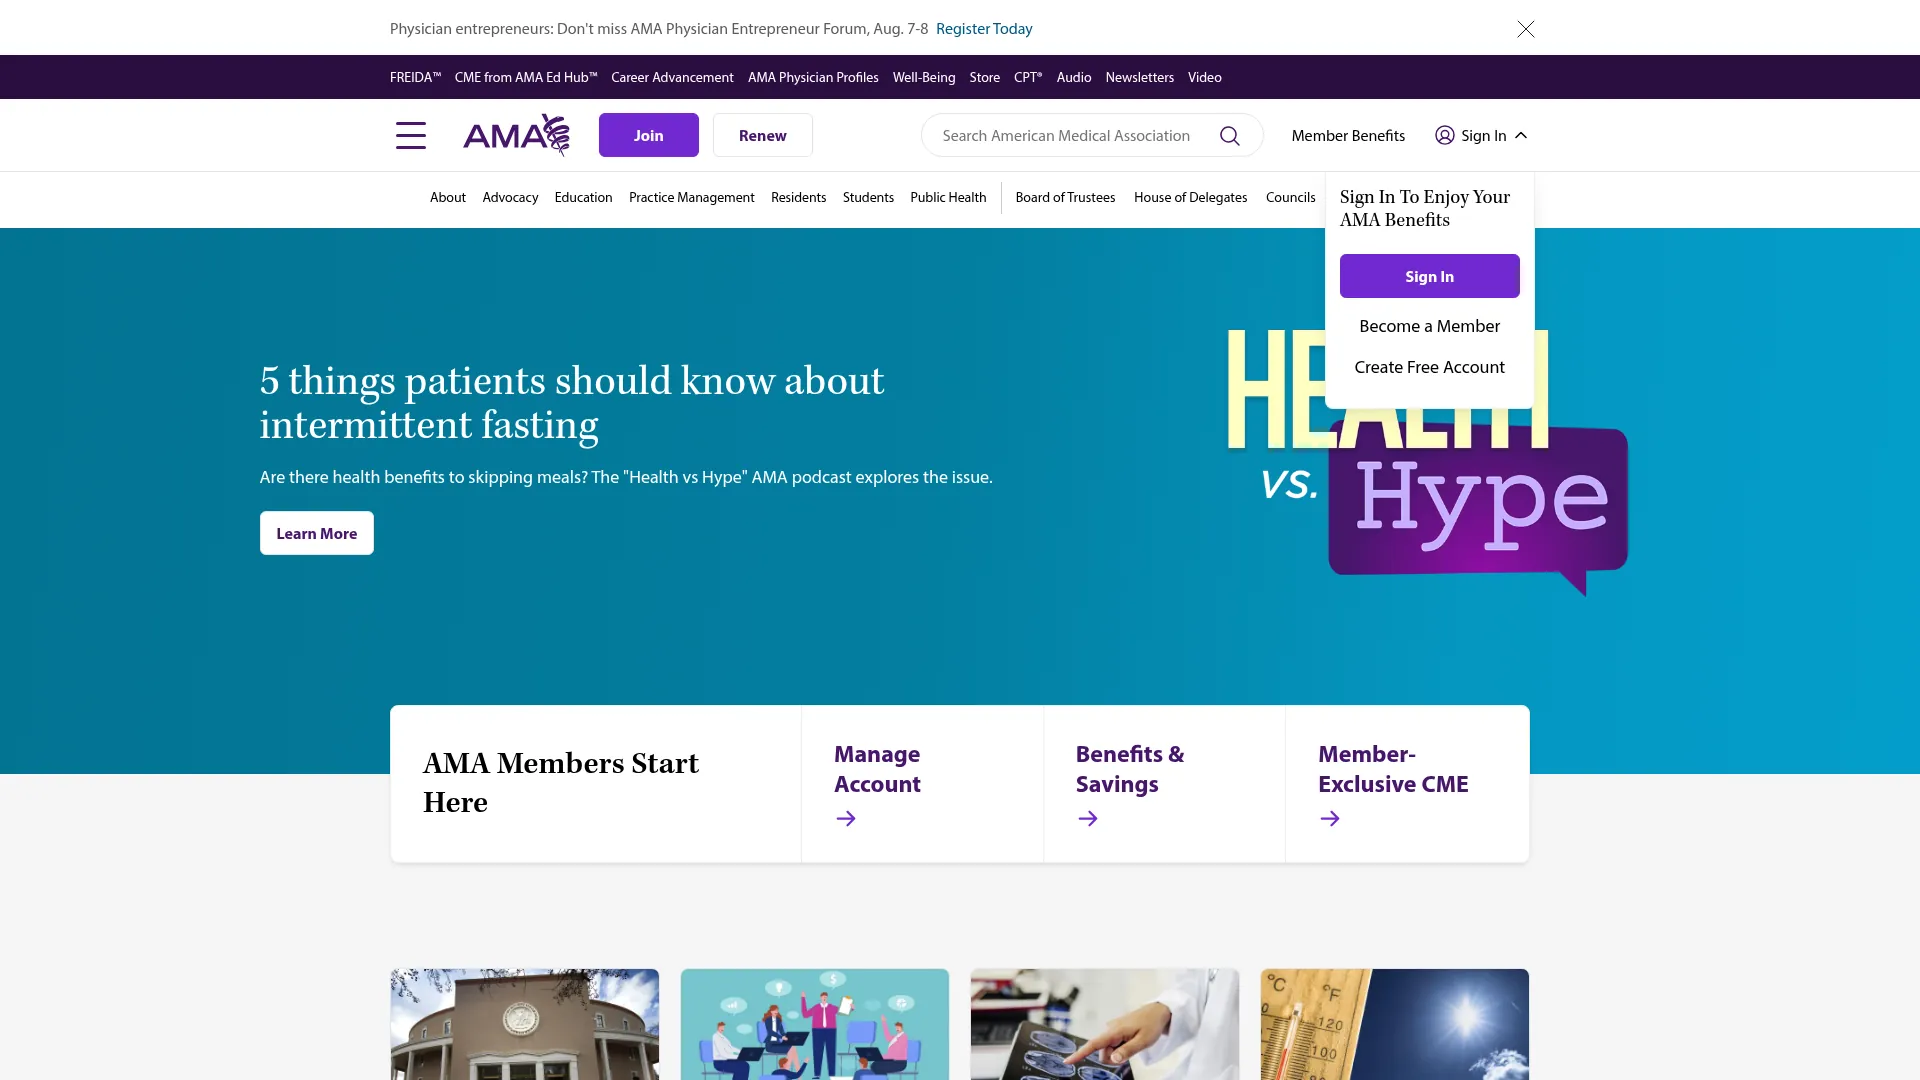Open the About nav item
Screen dimensions: 1920x1080
click(x=448, y=197)
